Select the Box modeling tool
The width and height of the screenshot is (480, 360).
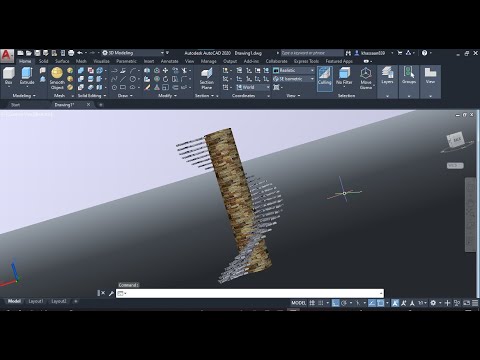9,76
